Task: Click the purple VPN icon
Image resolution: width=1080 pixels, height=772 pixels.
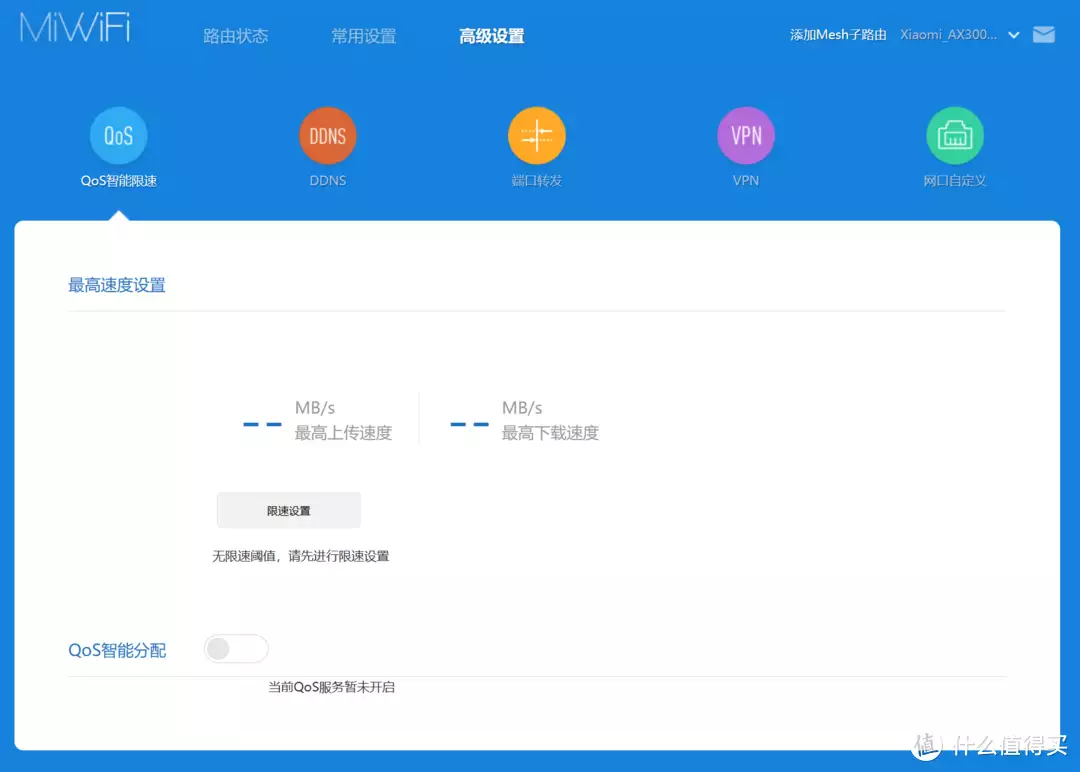Action: coord(745,135)
